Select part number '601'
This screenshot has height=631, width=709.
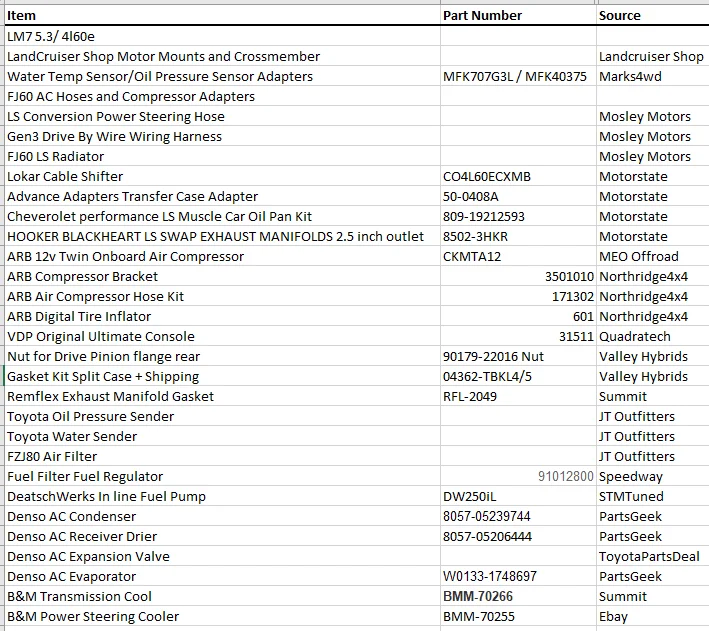(x=518, y=316)
